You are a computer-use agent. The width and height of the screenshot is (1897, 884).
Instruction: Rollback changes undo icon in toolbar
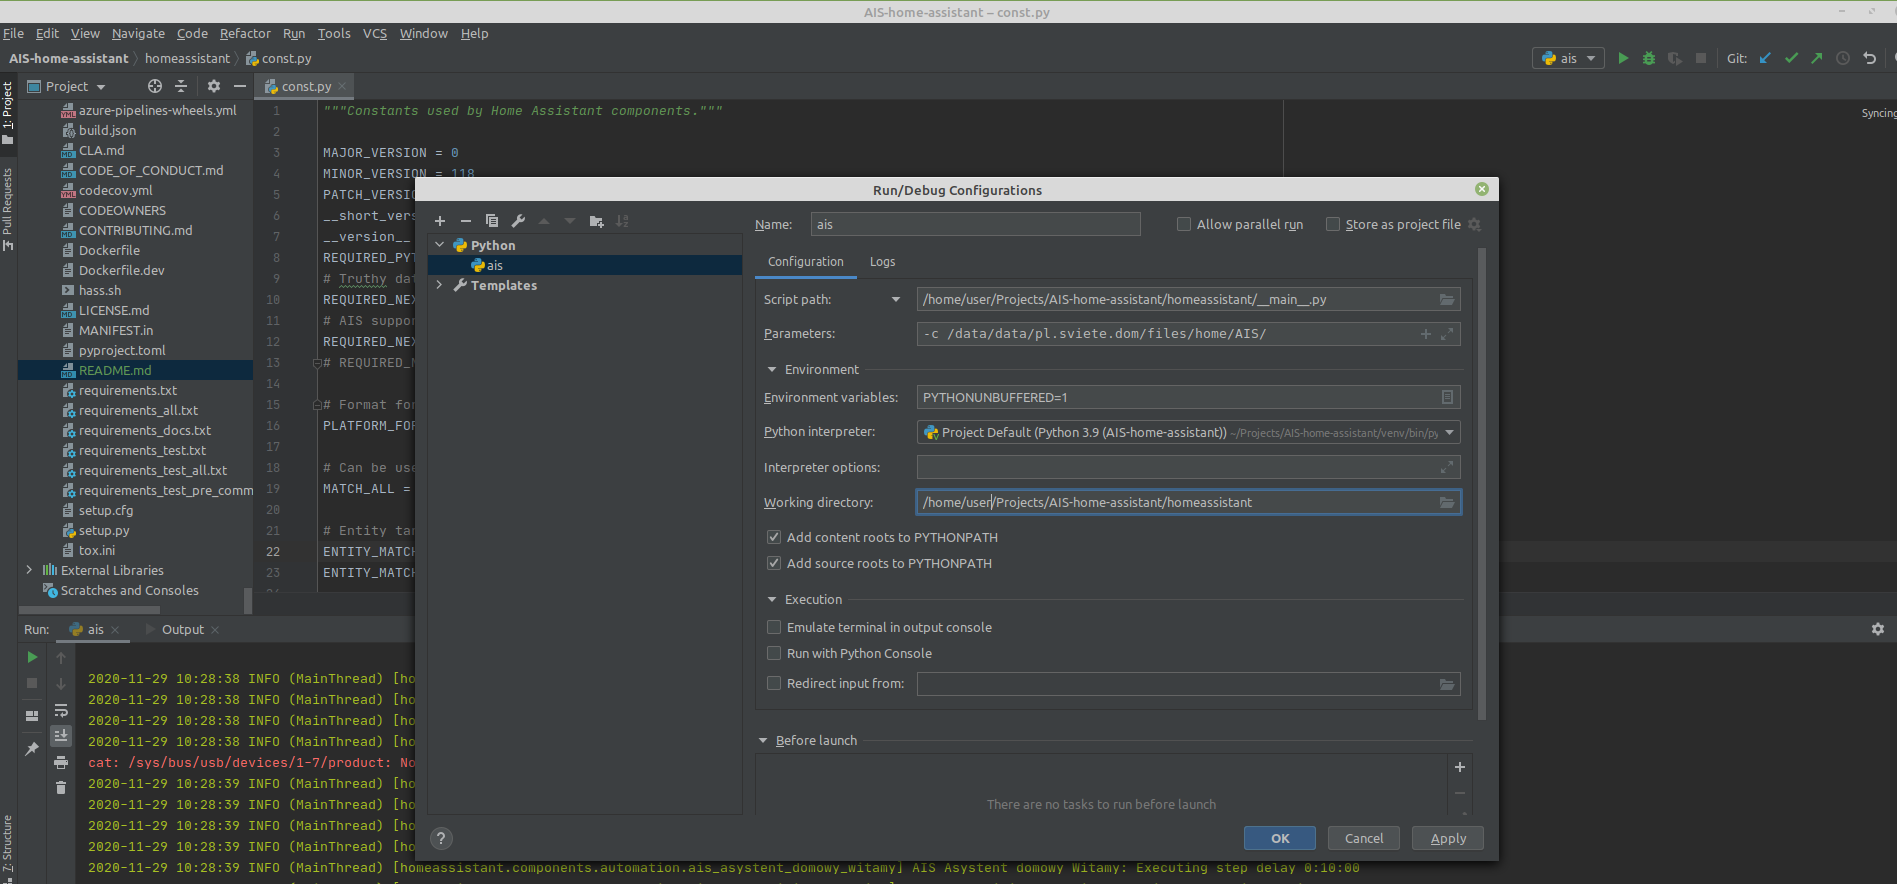[1869, 58]
